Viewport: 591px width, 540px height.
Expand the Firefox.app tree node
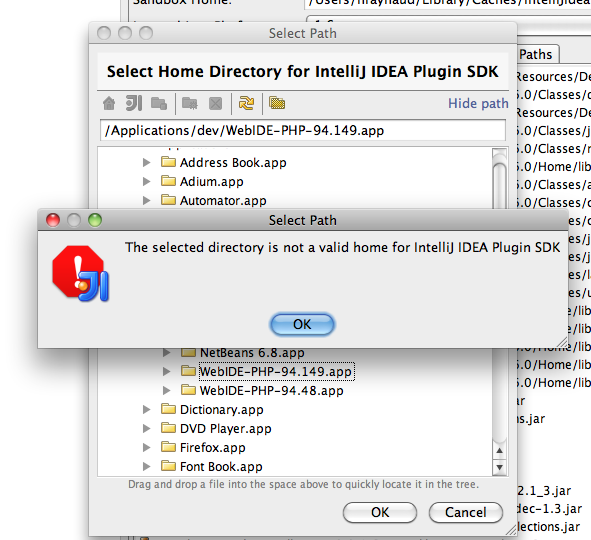point(146,447)
